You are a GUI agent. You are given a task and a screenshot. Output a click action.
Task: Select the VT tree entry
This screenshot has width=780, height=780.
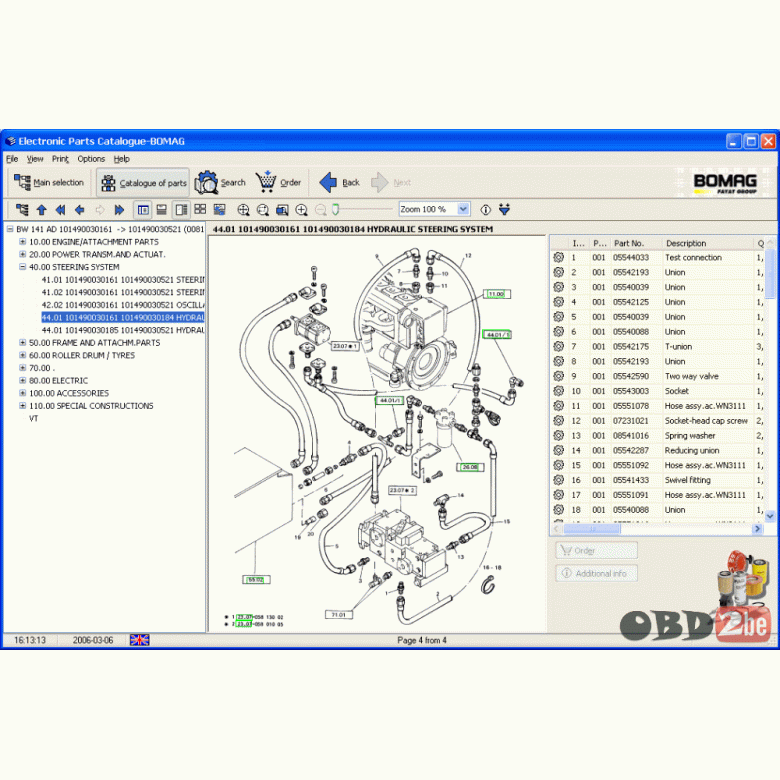[x=33, y=418]
